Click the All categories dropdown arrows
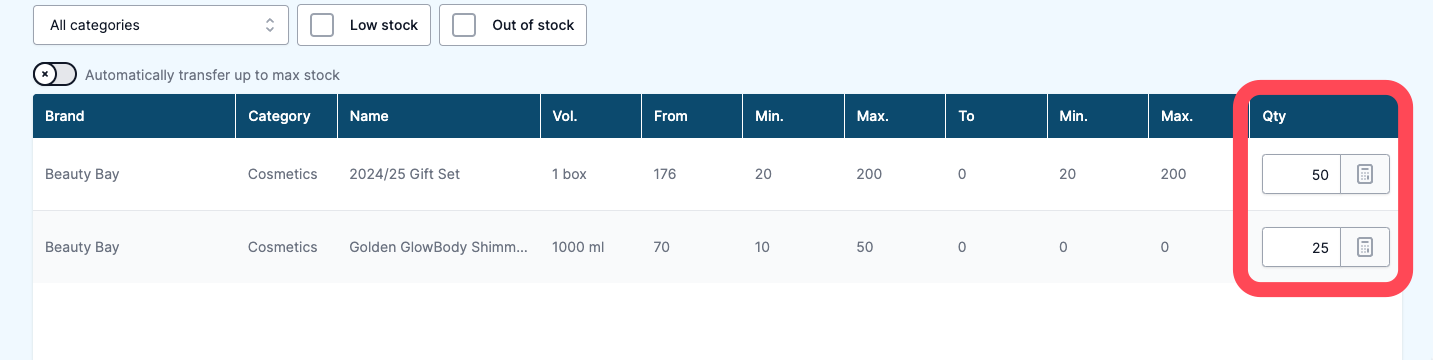The height and width of the screenshot is (360, 1433). pos(270,25)
